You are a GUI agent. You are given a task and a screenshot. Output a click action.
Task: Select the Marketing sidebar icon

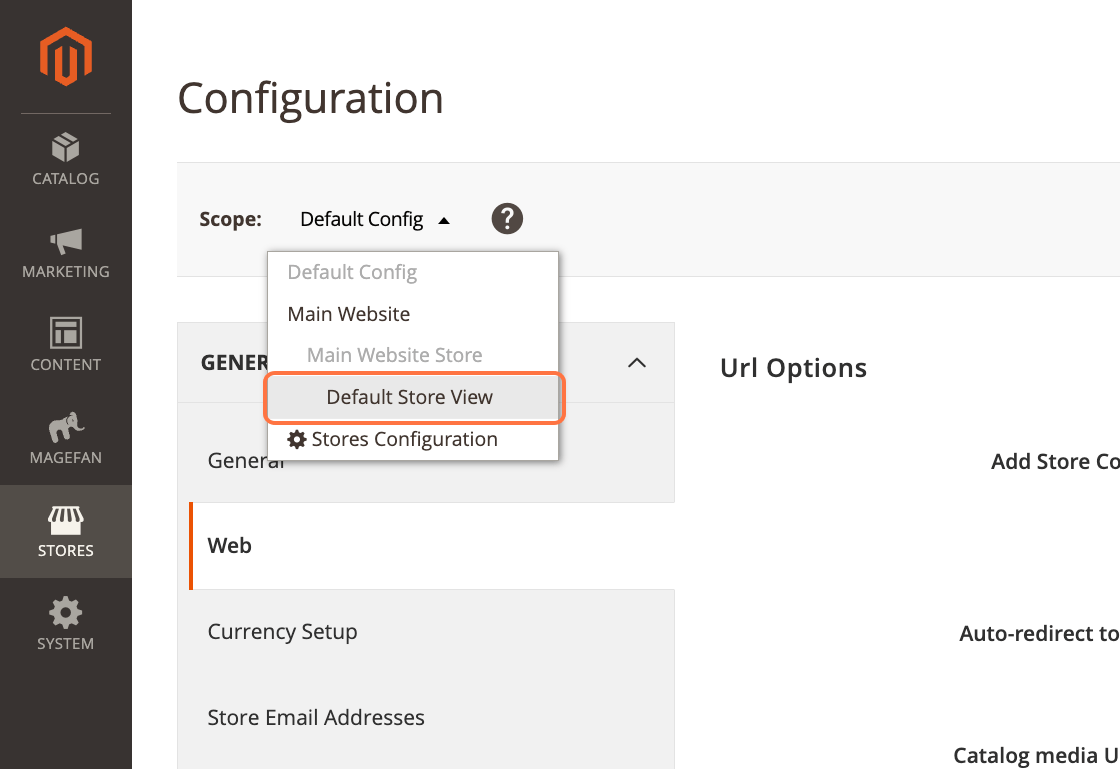tap(65, 253)
